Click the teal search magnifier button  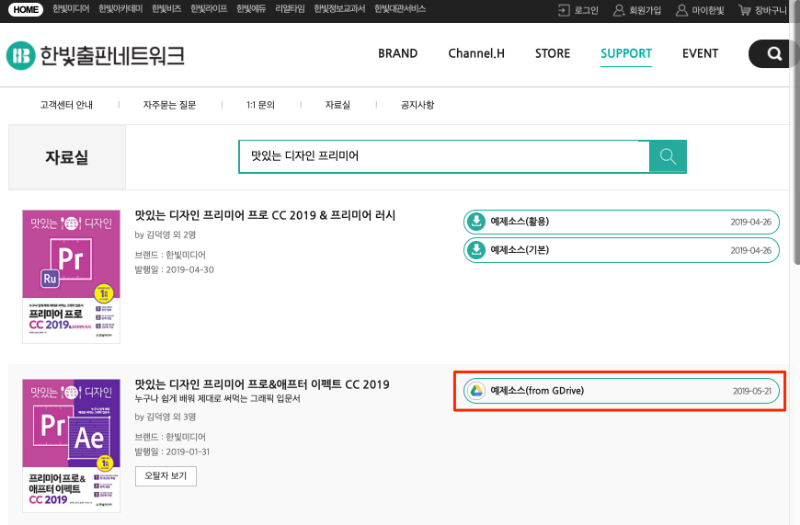pyautogui.click(x=667, y=157)
